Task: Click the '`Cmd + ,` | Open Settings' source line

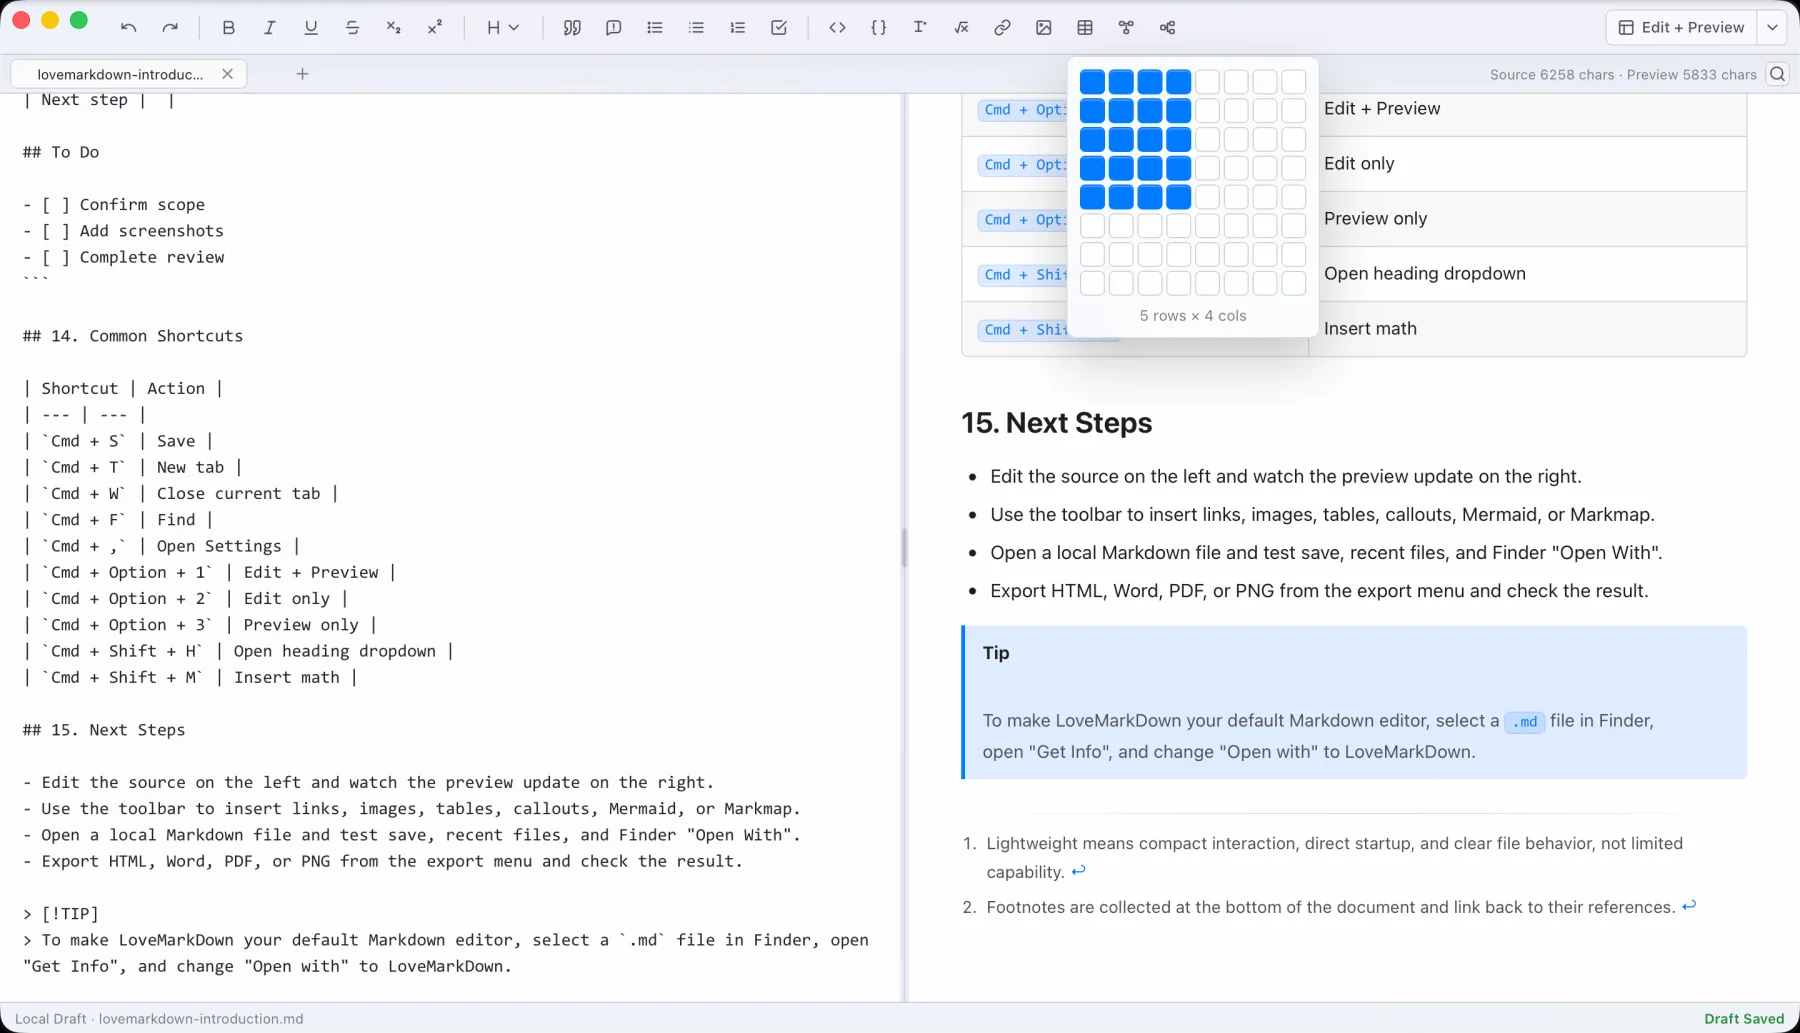Action: [161, 546]
